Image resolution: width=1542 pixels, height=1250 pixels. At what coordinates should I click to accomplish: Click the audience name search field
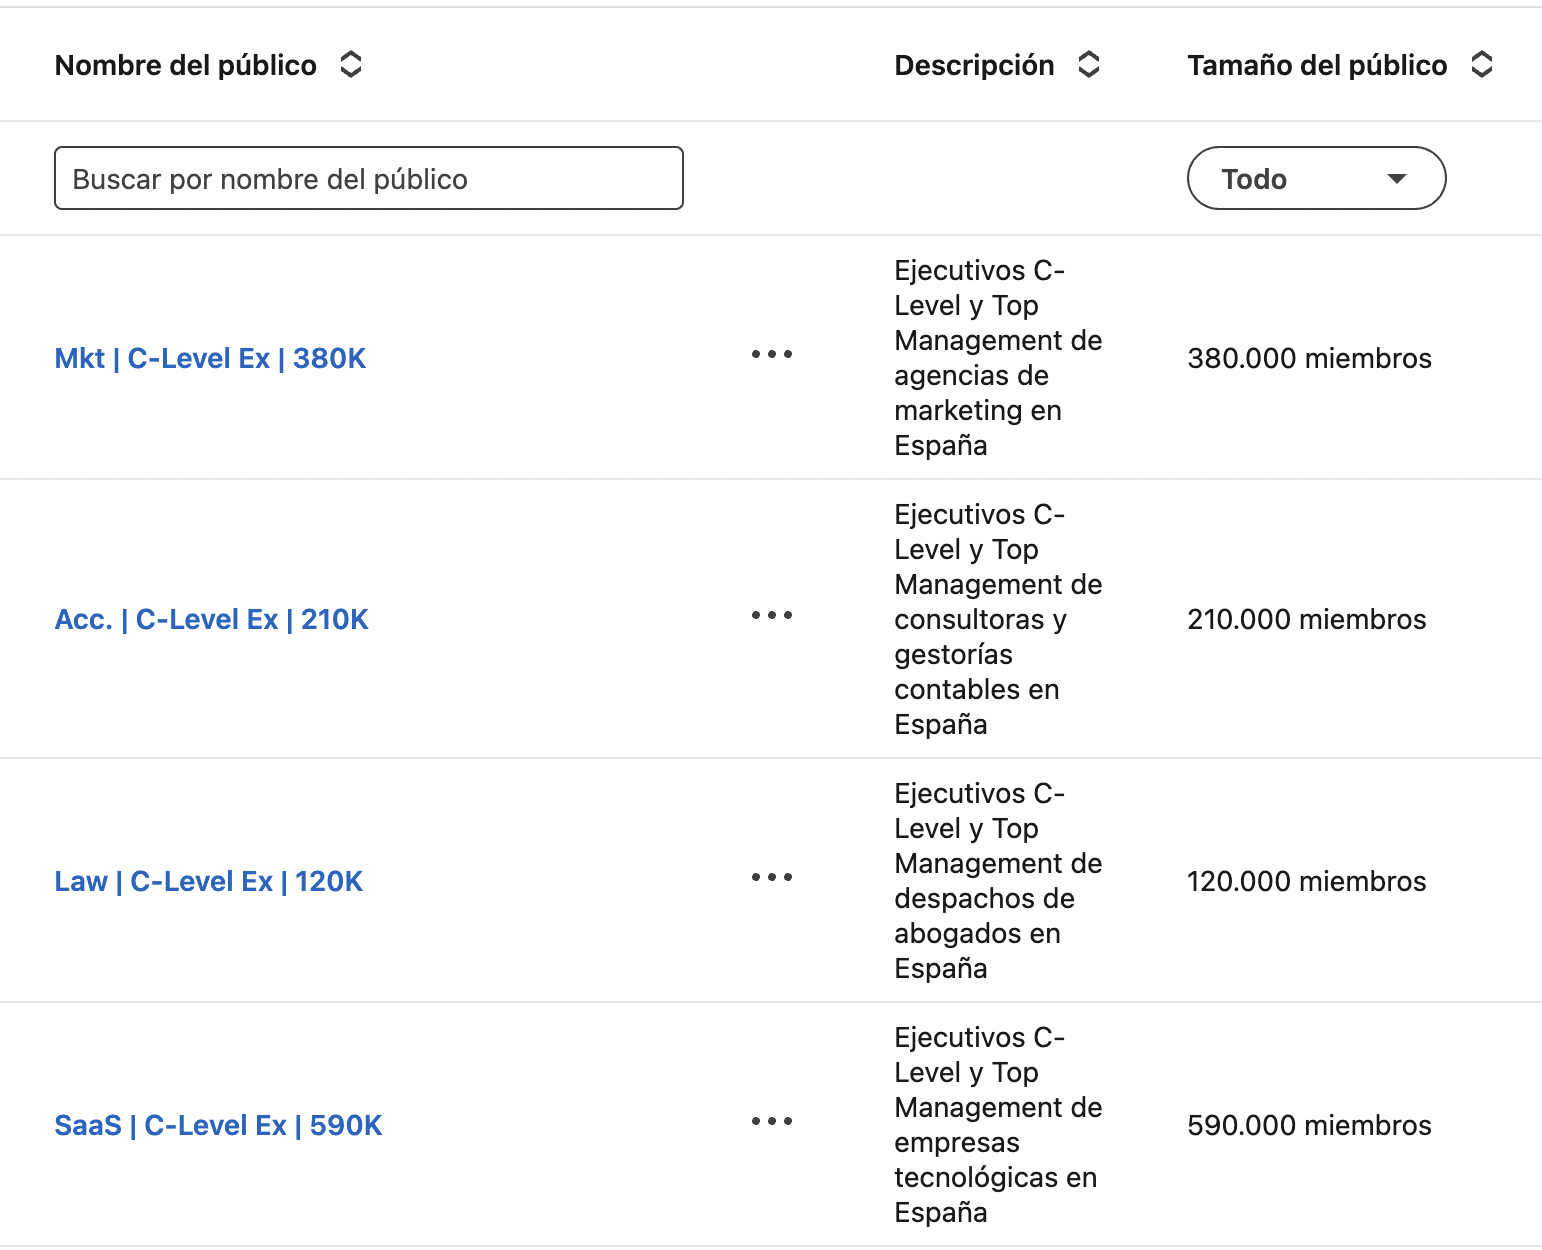coord(368,178)
